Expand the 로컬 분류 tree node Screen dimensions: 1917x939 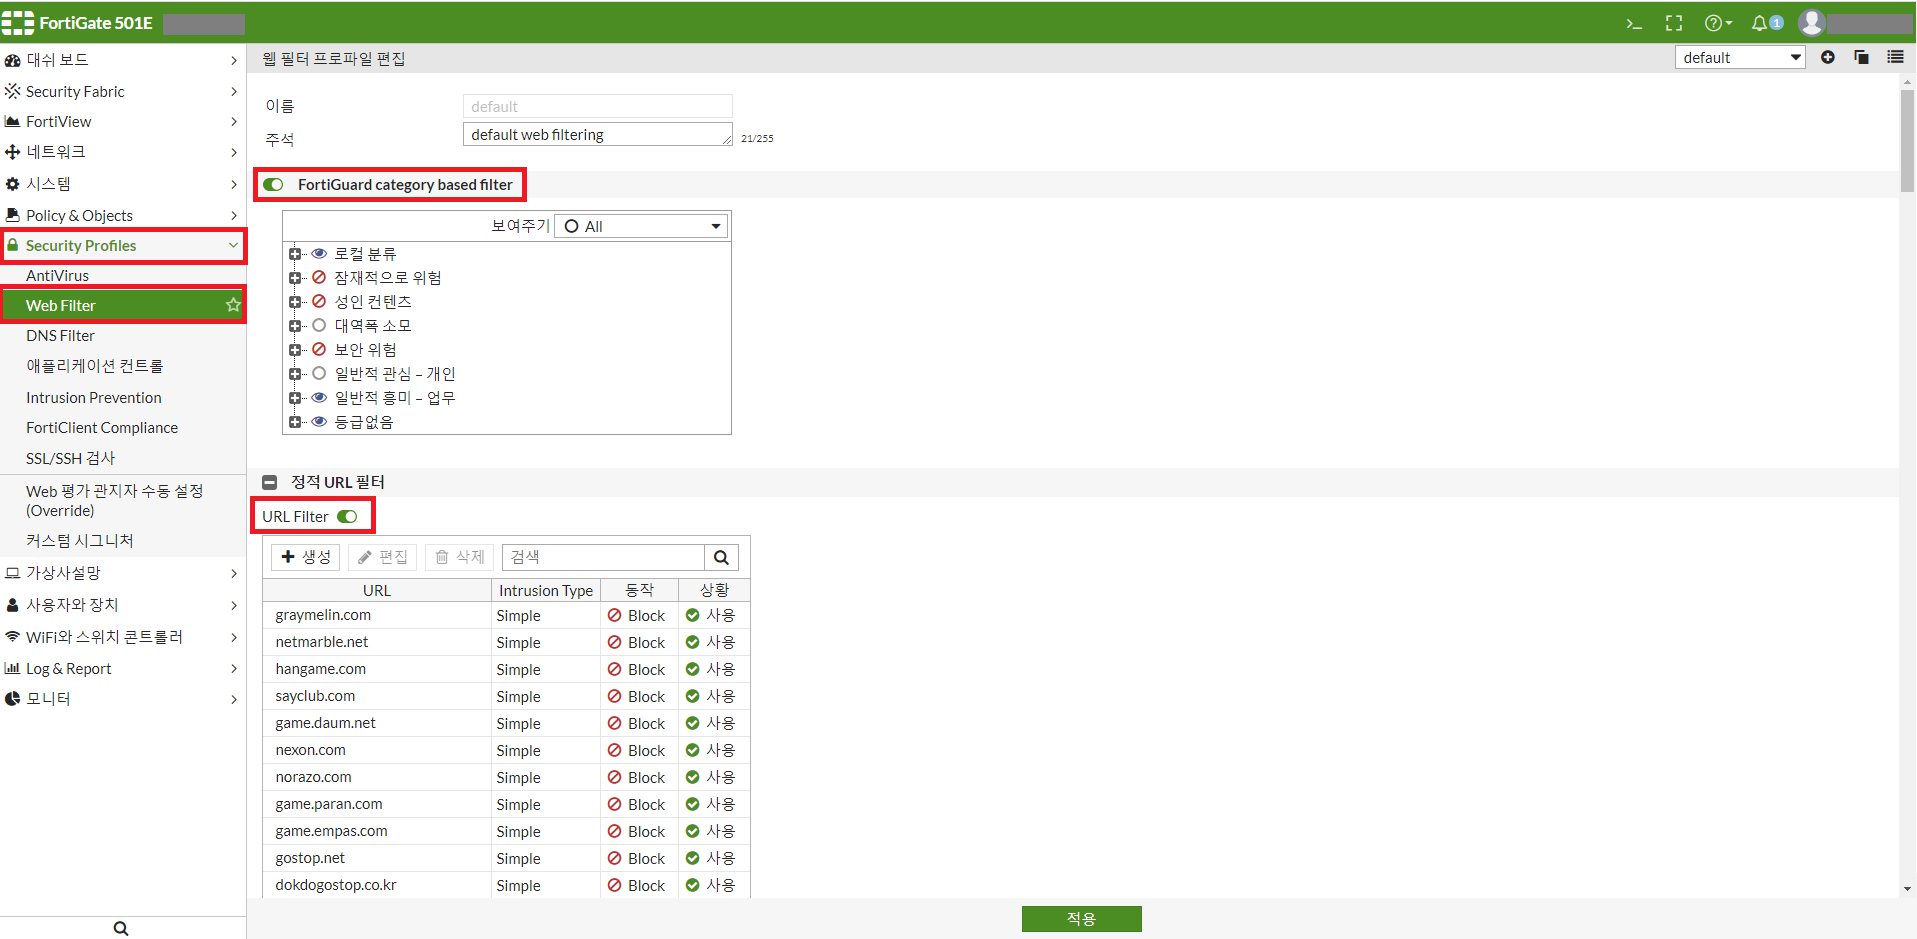coord(295,254)
